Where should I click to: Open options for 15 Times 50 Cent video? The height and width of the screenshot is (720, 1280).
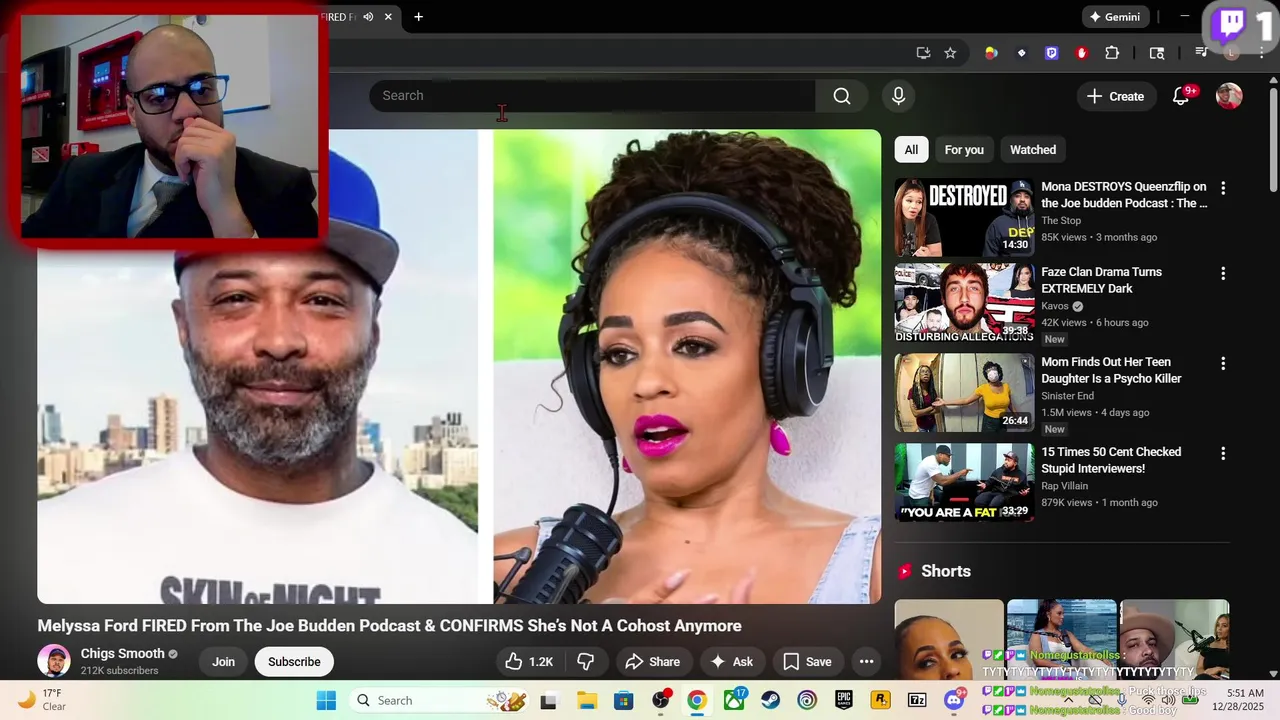click(x=1222, y=453)
